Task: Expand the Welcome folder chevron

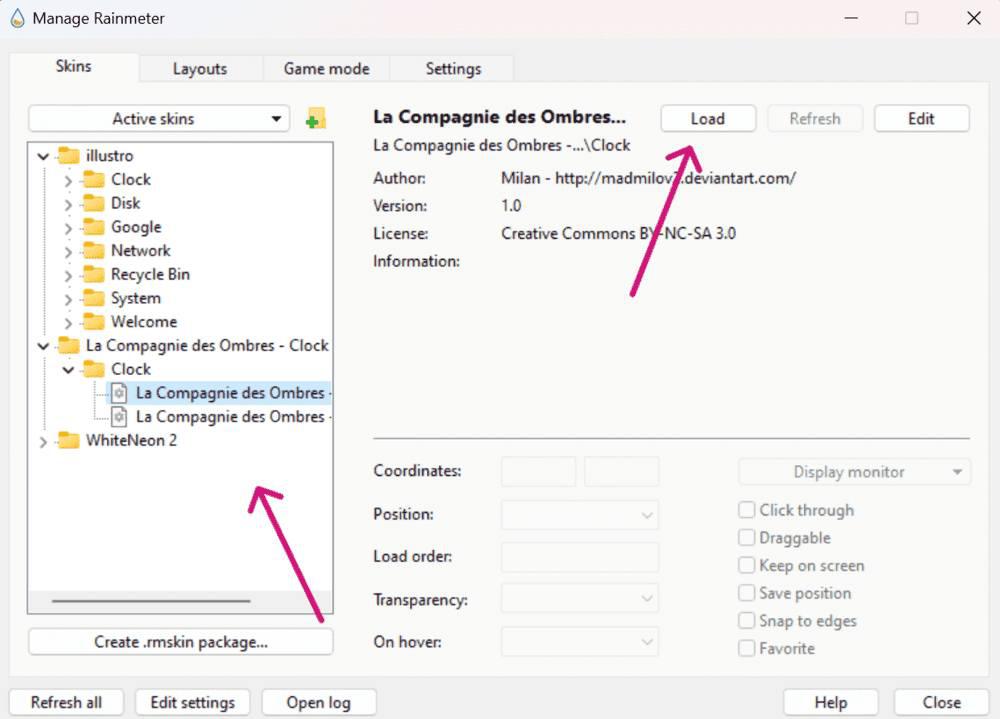Action: click(x=68, y=323)
